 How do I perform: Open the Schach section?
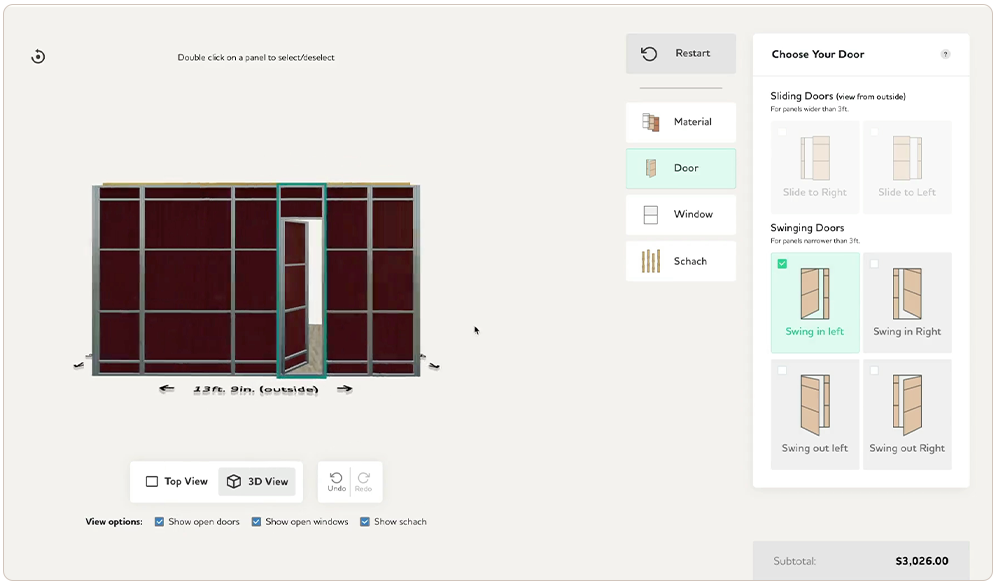(680, 261)
